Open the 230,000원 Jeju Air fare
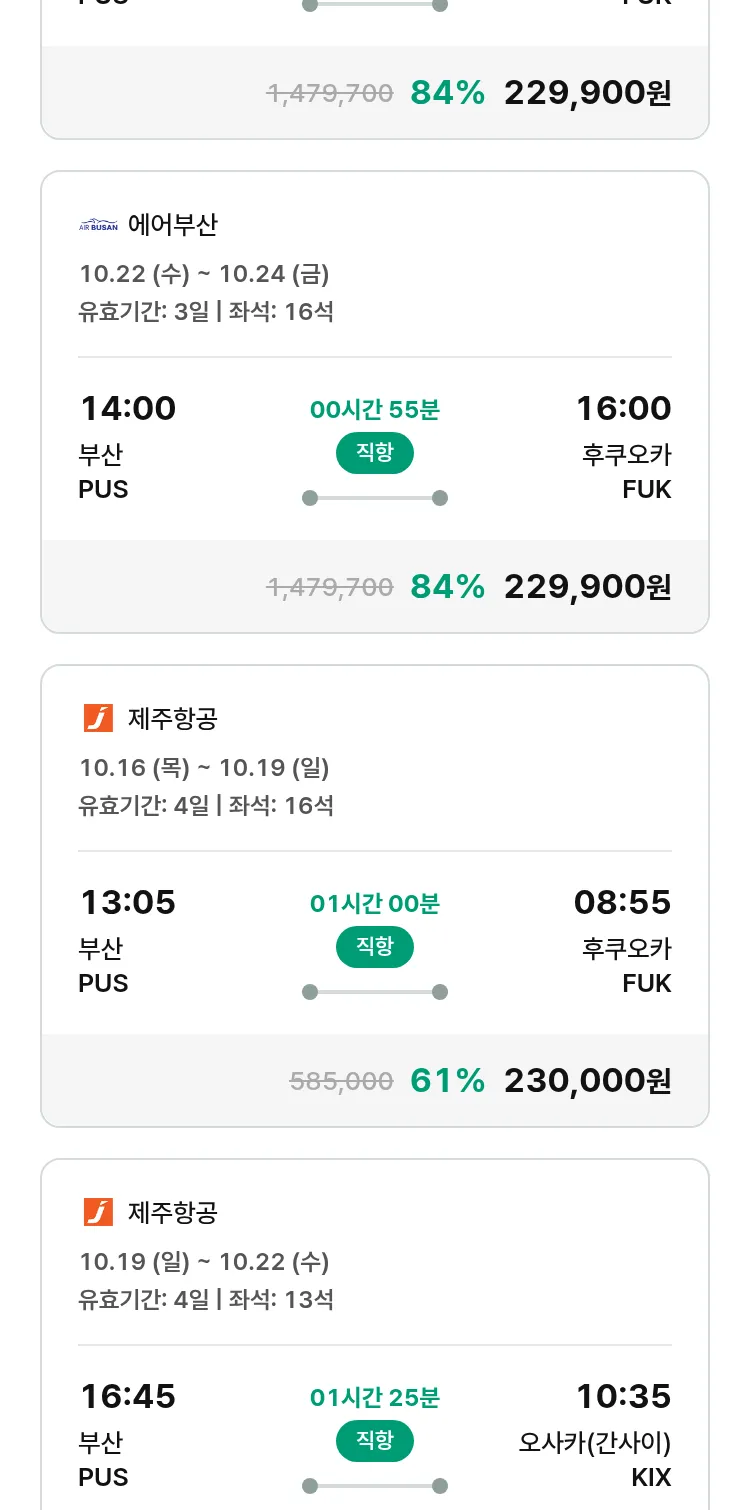This screenshot has height=1510, width=750. [587, 1080]
